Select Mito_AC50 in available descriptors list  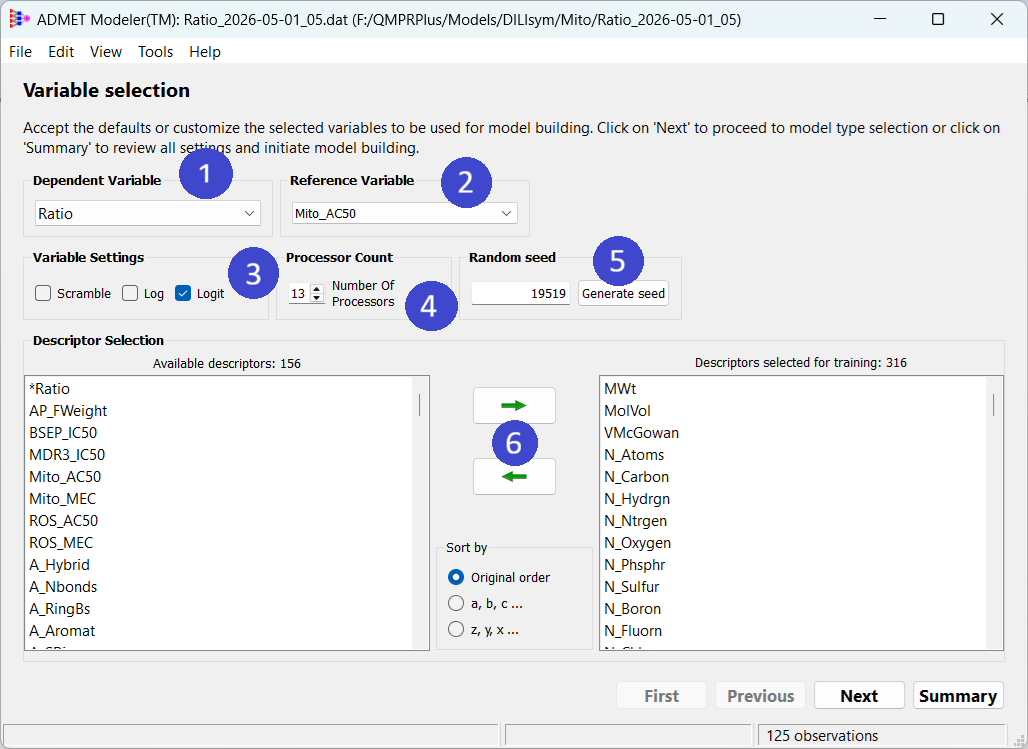[65, 477]
